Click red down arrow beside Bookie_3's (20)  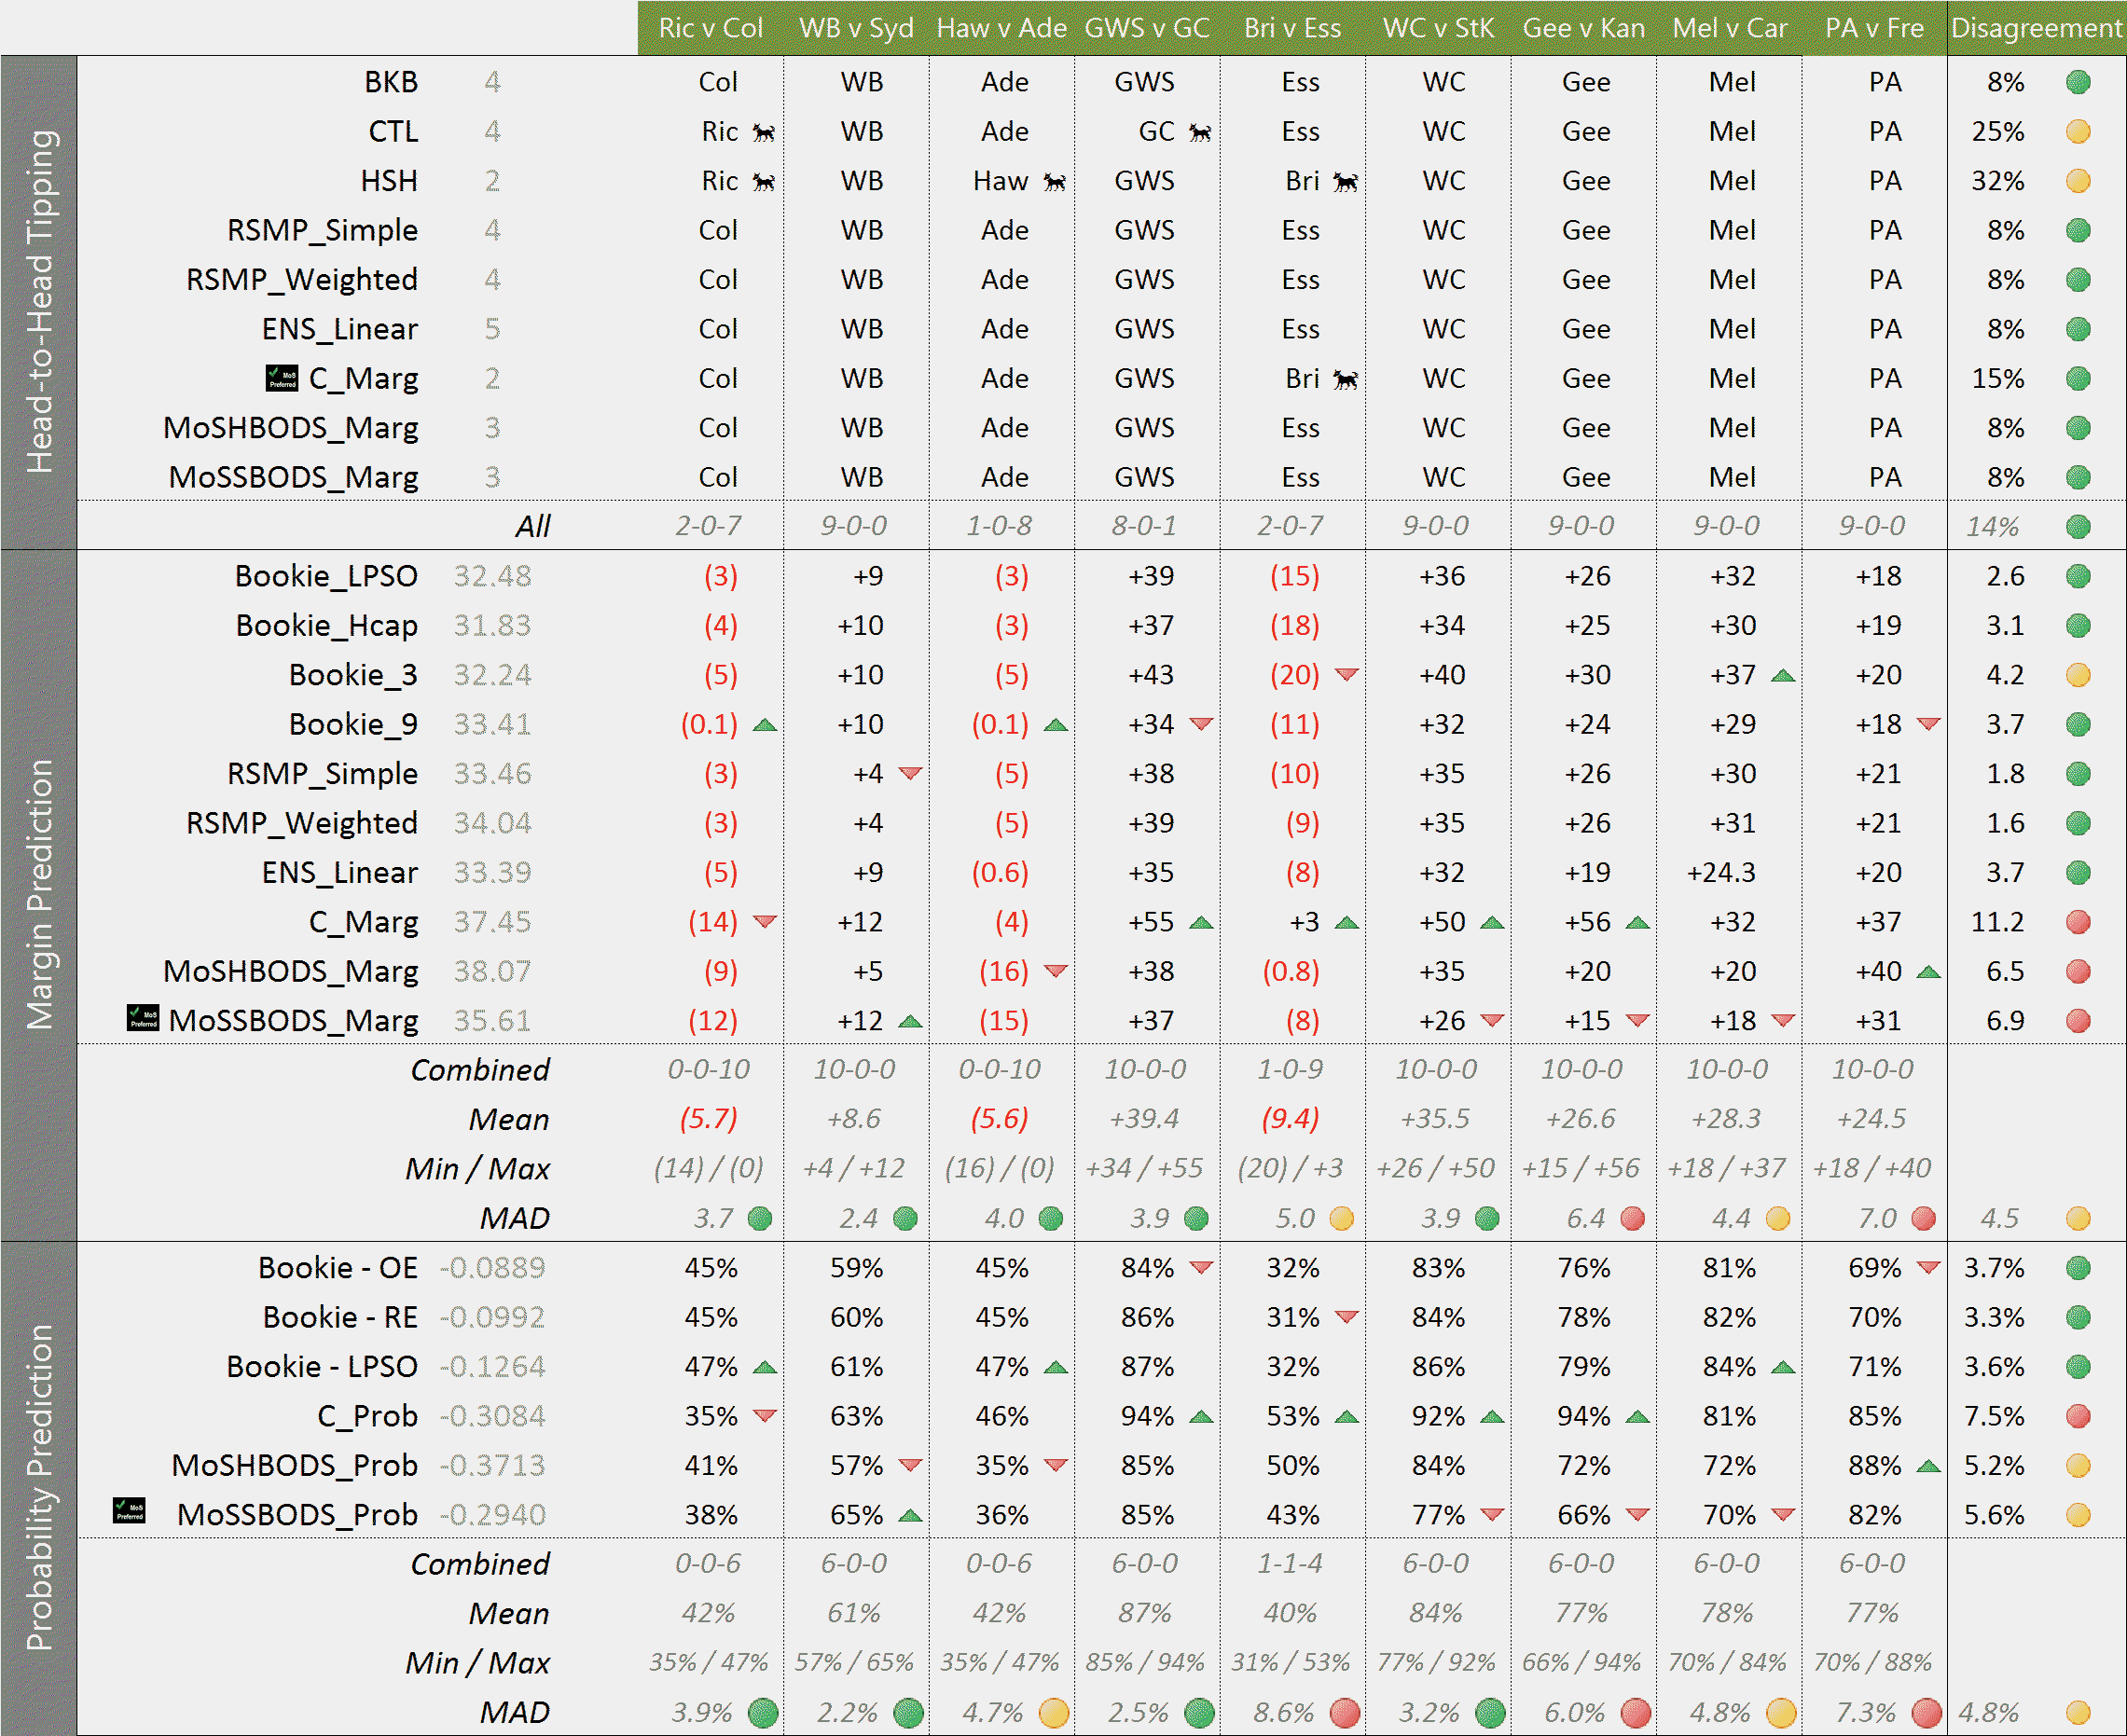tap(1347, 674)
